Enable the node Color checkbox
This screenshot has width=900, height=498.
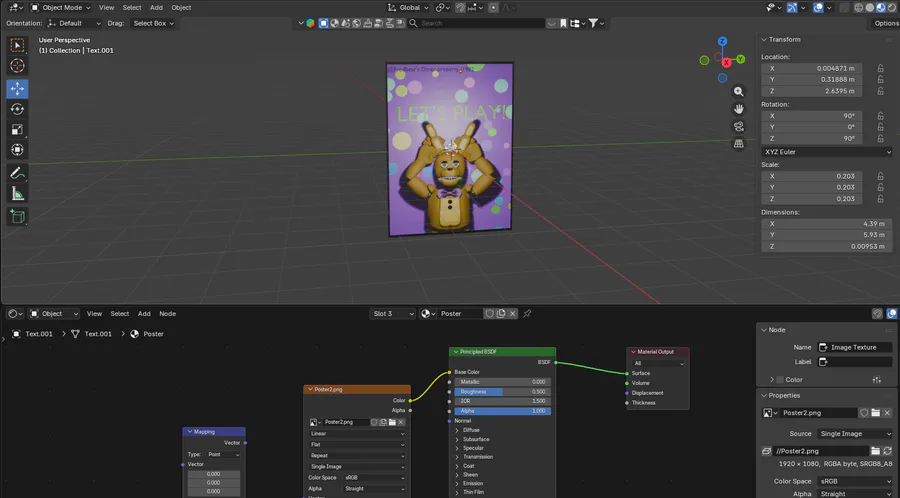[x=780, y=380]
